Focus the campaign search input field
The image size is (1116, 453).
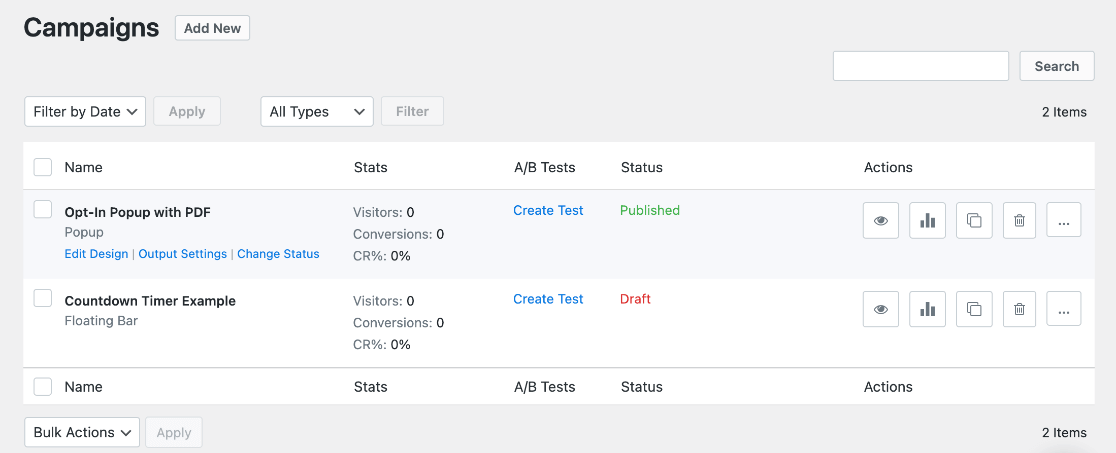click(x=921, y=66)
